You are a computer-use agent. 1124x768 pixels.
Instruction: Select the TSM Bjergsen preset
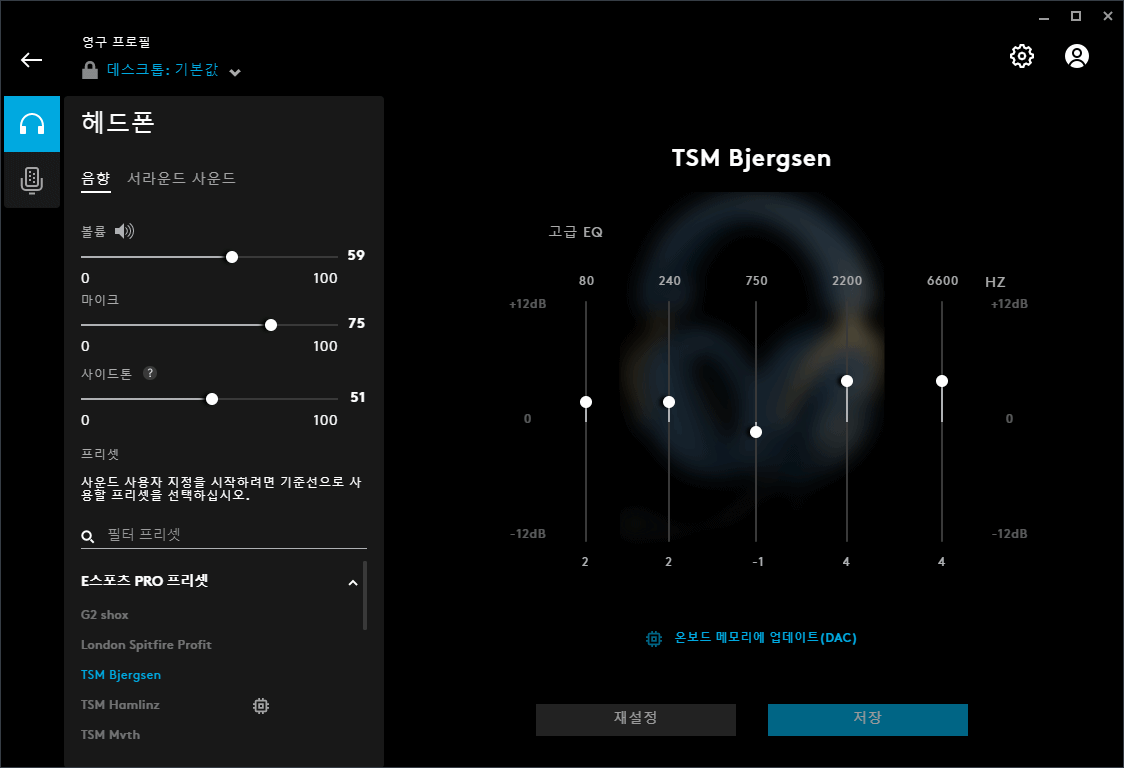121,675
